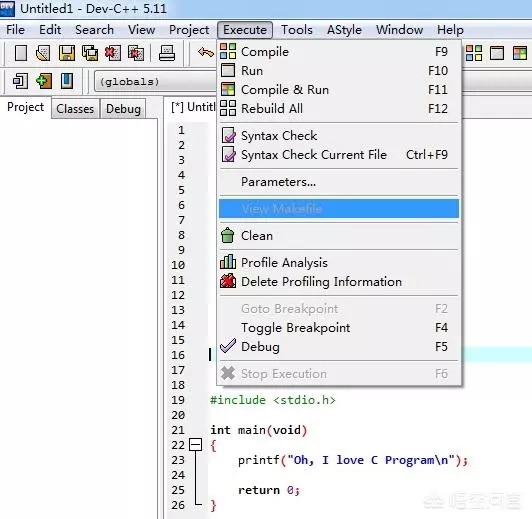Click the printf line in the code editor
Image resolution: width=532 pixels, height=519 pixels.
[x=353, y=460]
